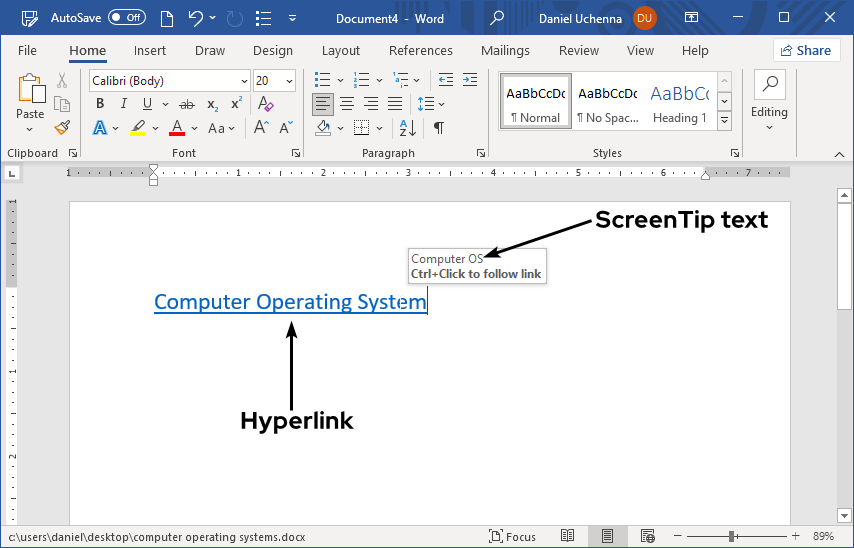854x548 pixels.
Task: Apply Text Effects letter A icon
Action: 100,128
